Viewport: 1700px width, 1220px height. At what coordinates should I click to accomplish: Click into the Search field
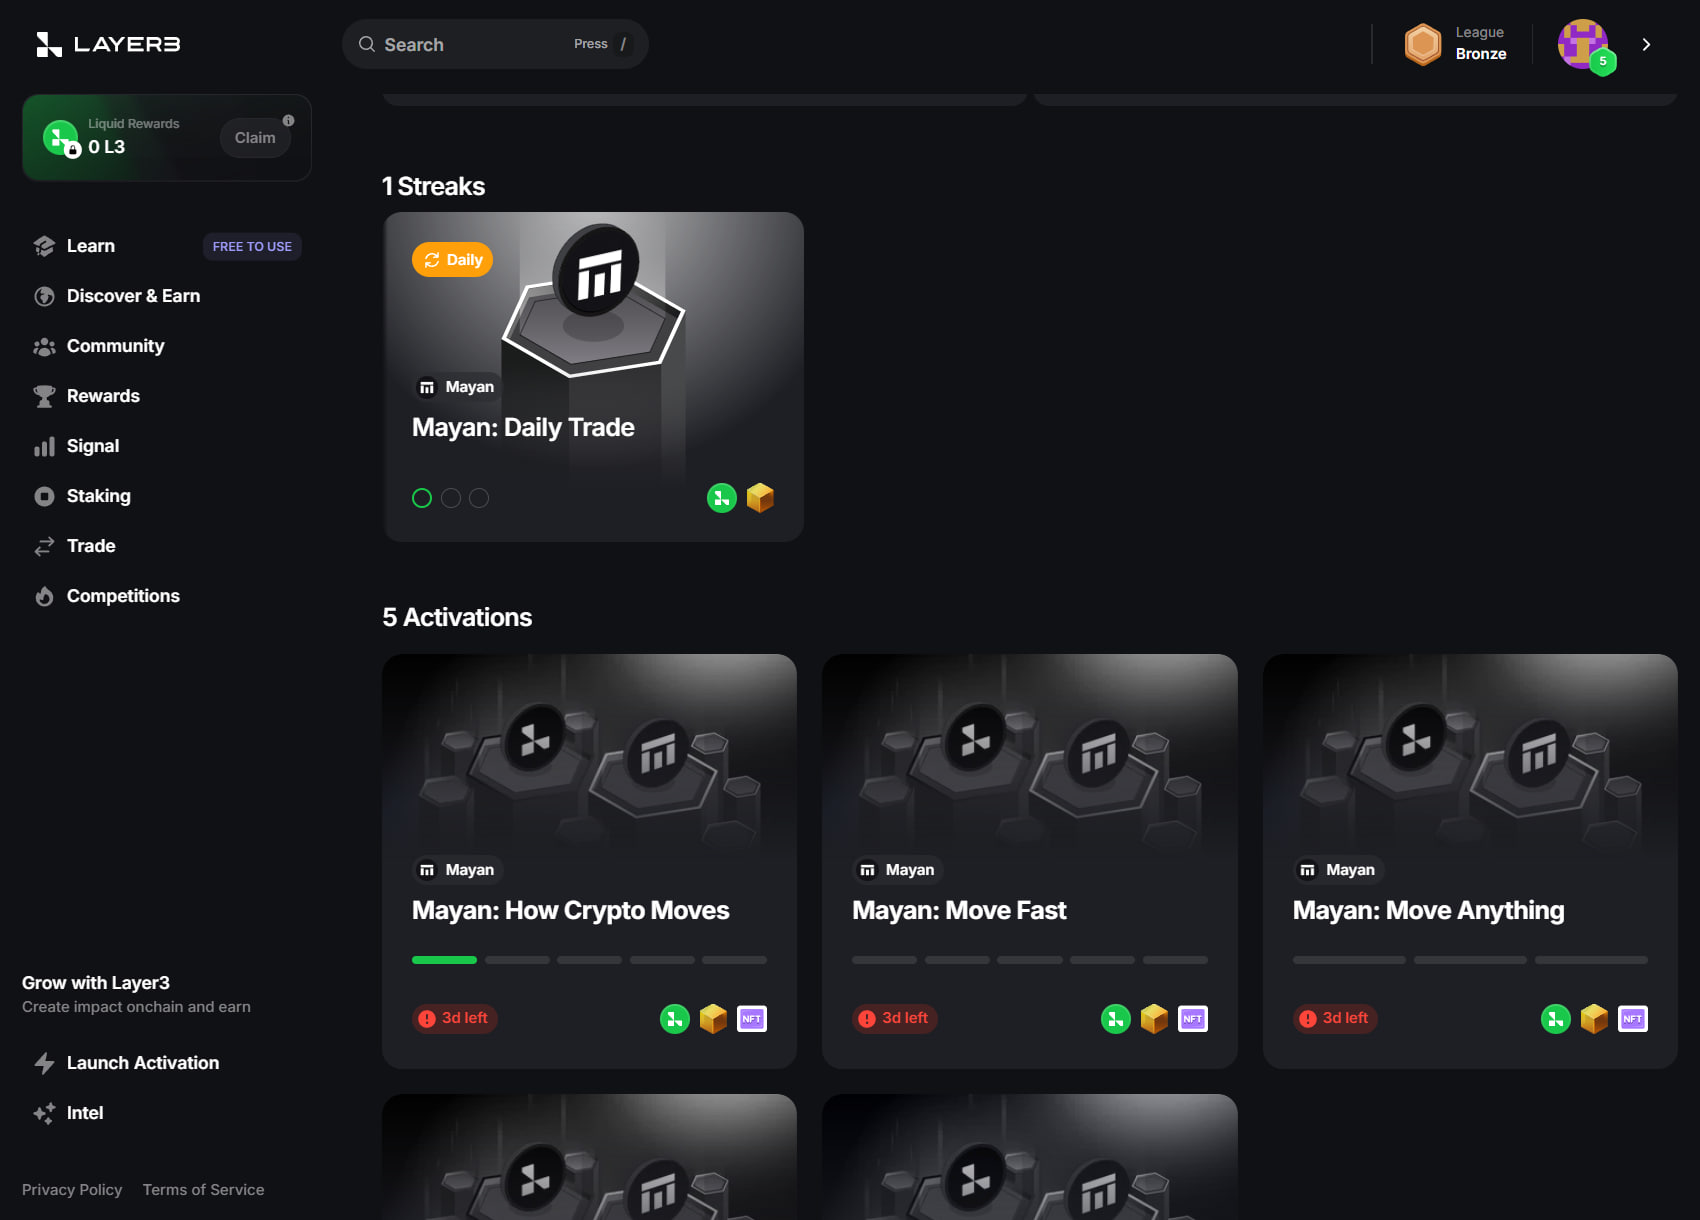(x=495, y=44)
